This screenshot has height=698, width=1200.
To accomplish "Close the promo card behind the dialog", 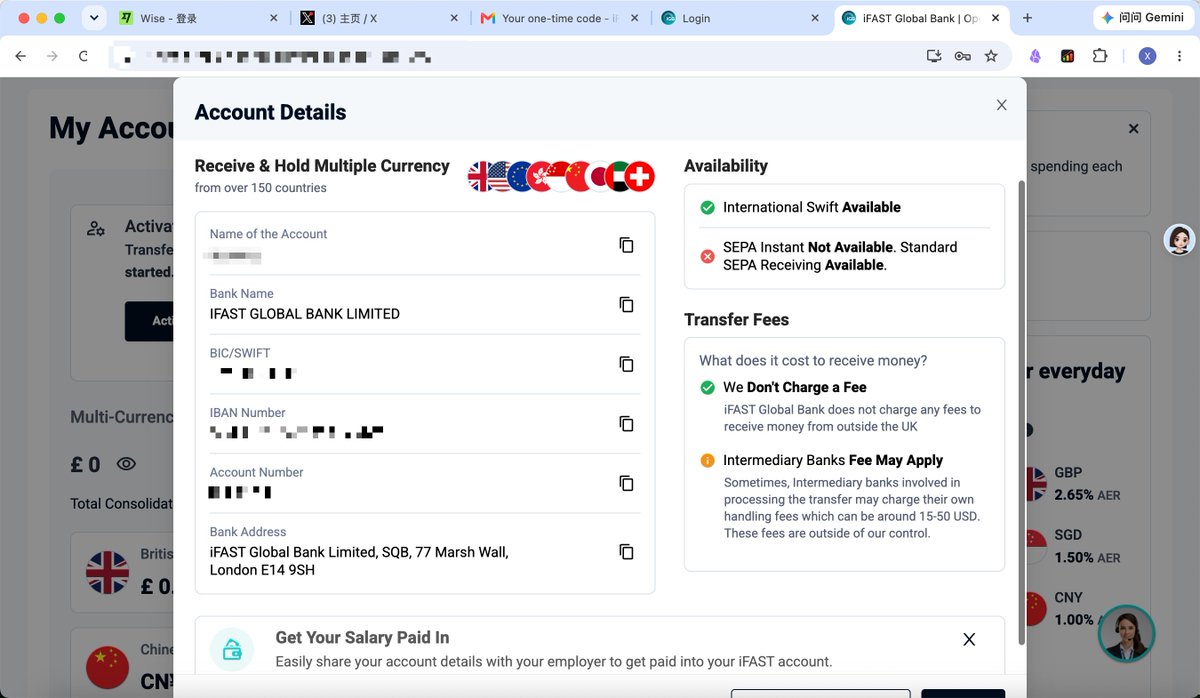I will point(1133,129).
